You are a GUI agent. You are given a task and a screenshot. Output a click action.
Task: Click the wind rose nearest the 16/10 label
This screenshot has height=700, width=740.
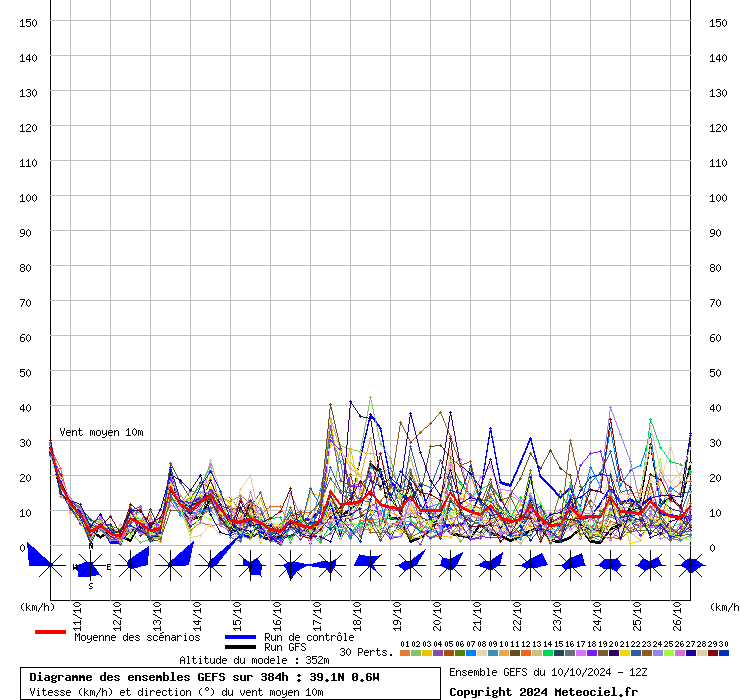coord(290,566)
